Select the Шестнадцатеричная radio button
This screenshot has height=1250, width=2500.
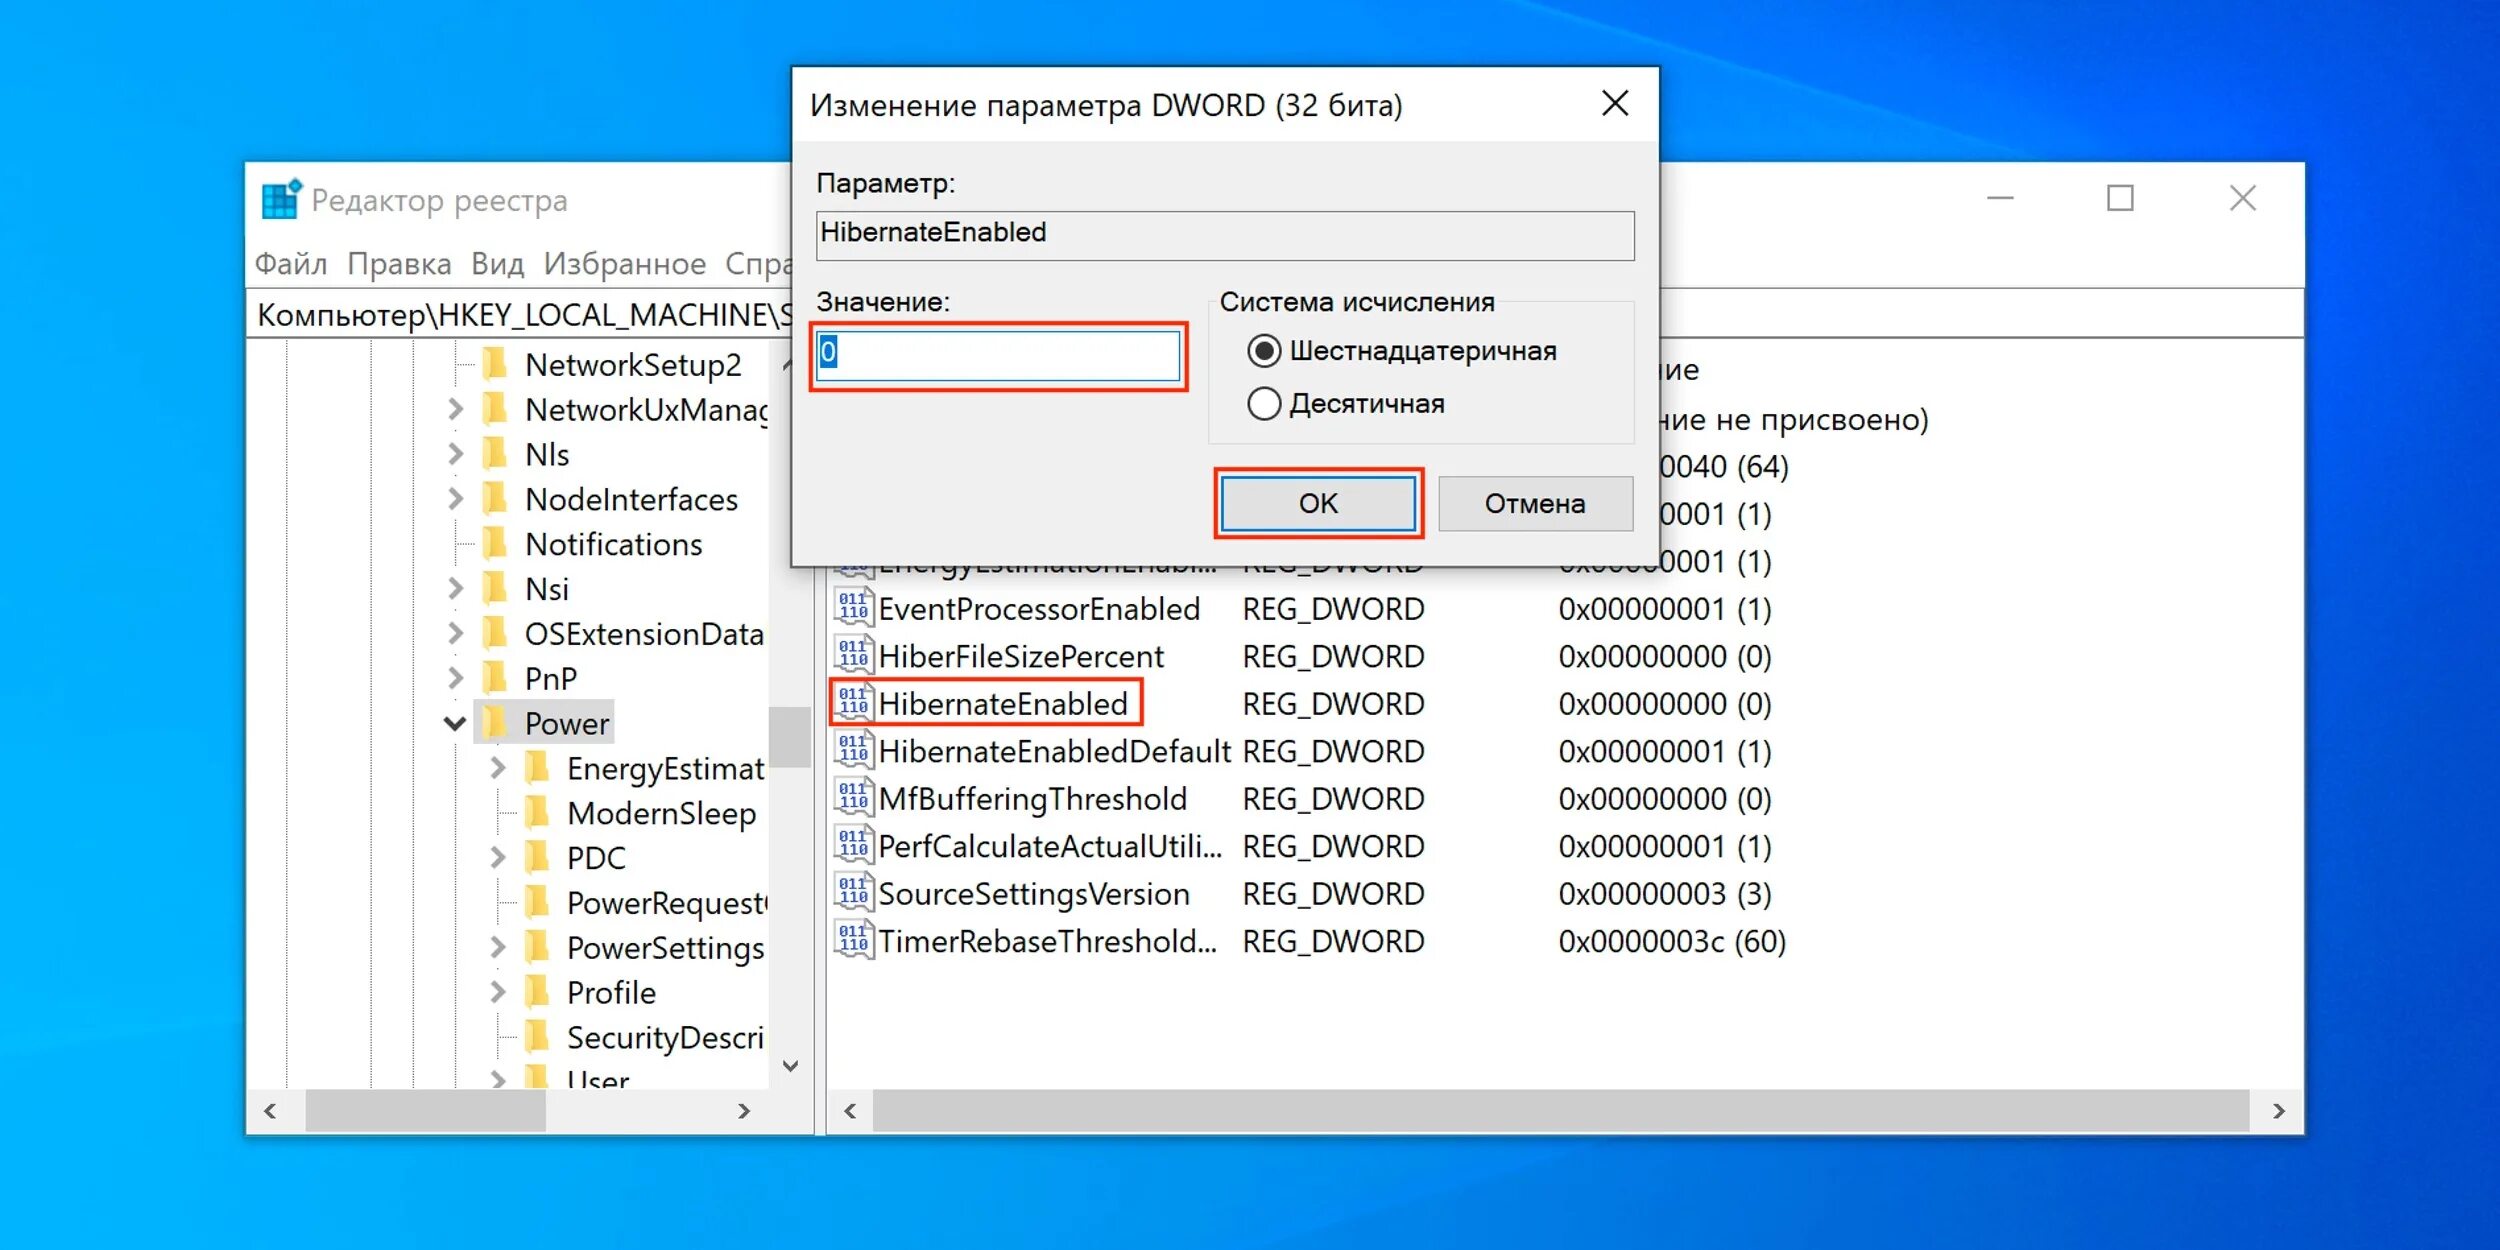[x=1264, y=351]
